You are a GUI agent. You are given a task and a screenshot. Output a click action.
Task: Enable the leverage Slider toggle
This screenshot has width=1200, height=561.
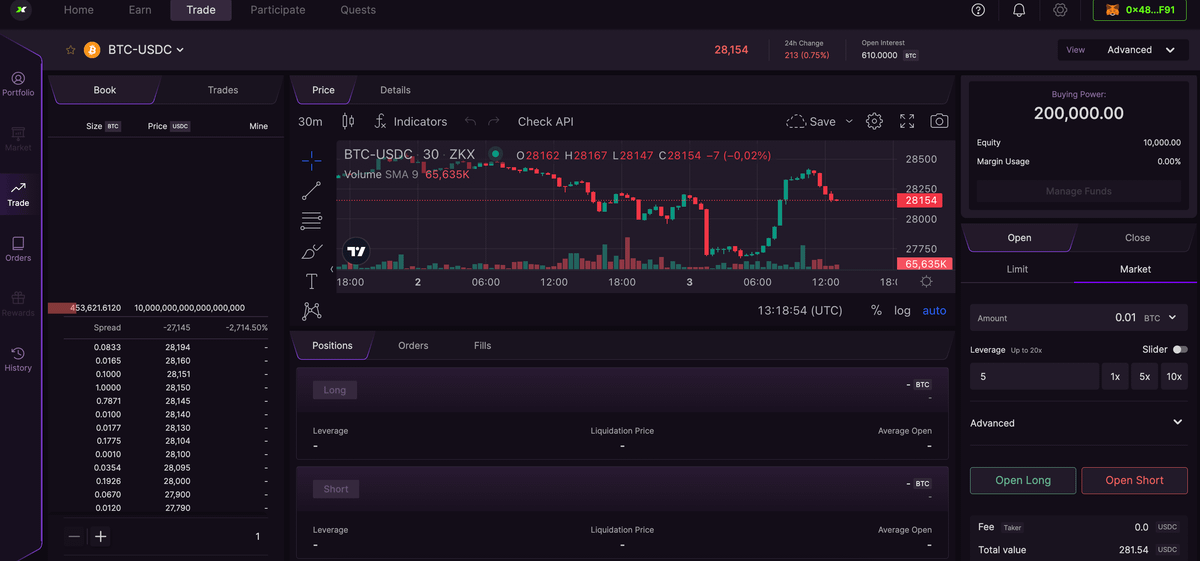(1180, 349)
